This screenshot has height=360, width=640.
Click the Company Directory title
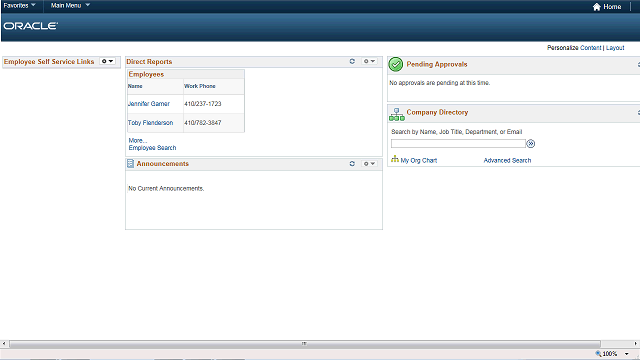click(437, 112)
